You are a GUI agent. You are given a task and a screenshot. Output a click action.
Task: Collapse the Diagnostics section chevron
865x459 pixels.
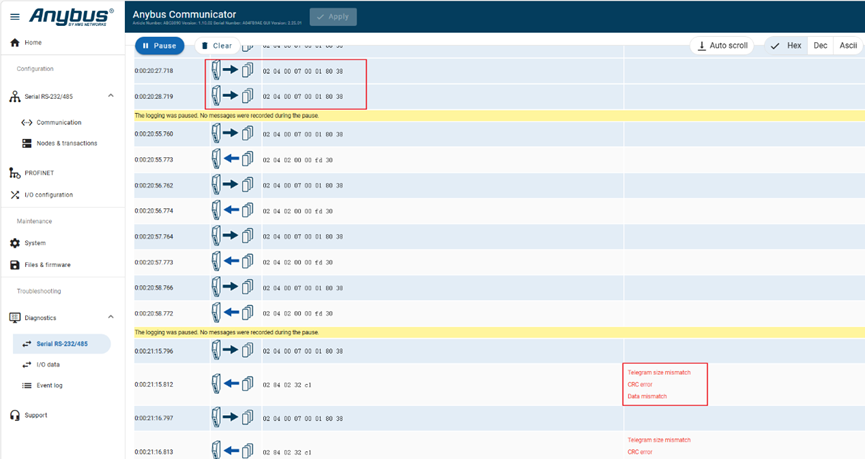(111, 318)
